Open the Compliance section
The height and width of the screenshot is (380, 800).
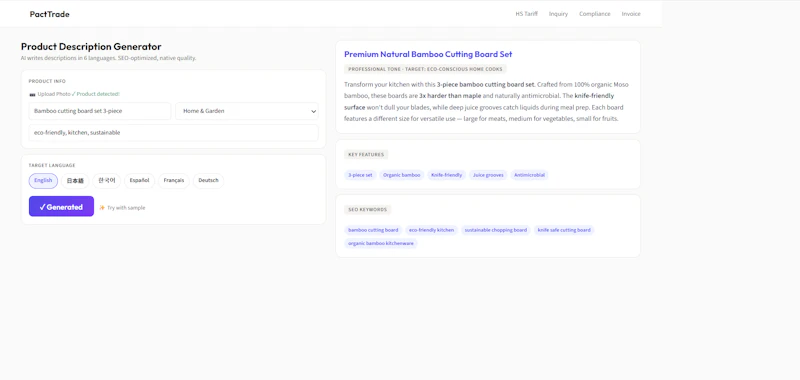click(x=594, y=14)
